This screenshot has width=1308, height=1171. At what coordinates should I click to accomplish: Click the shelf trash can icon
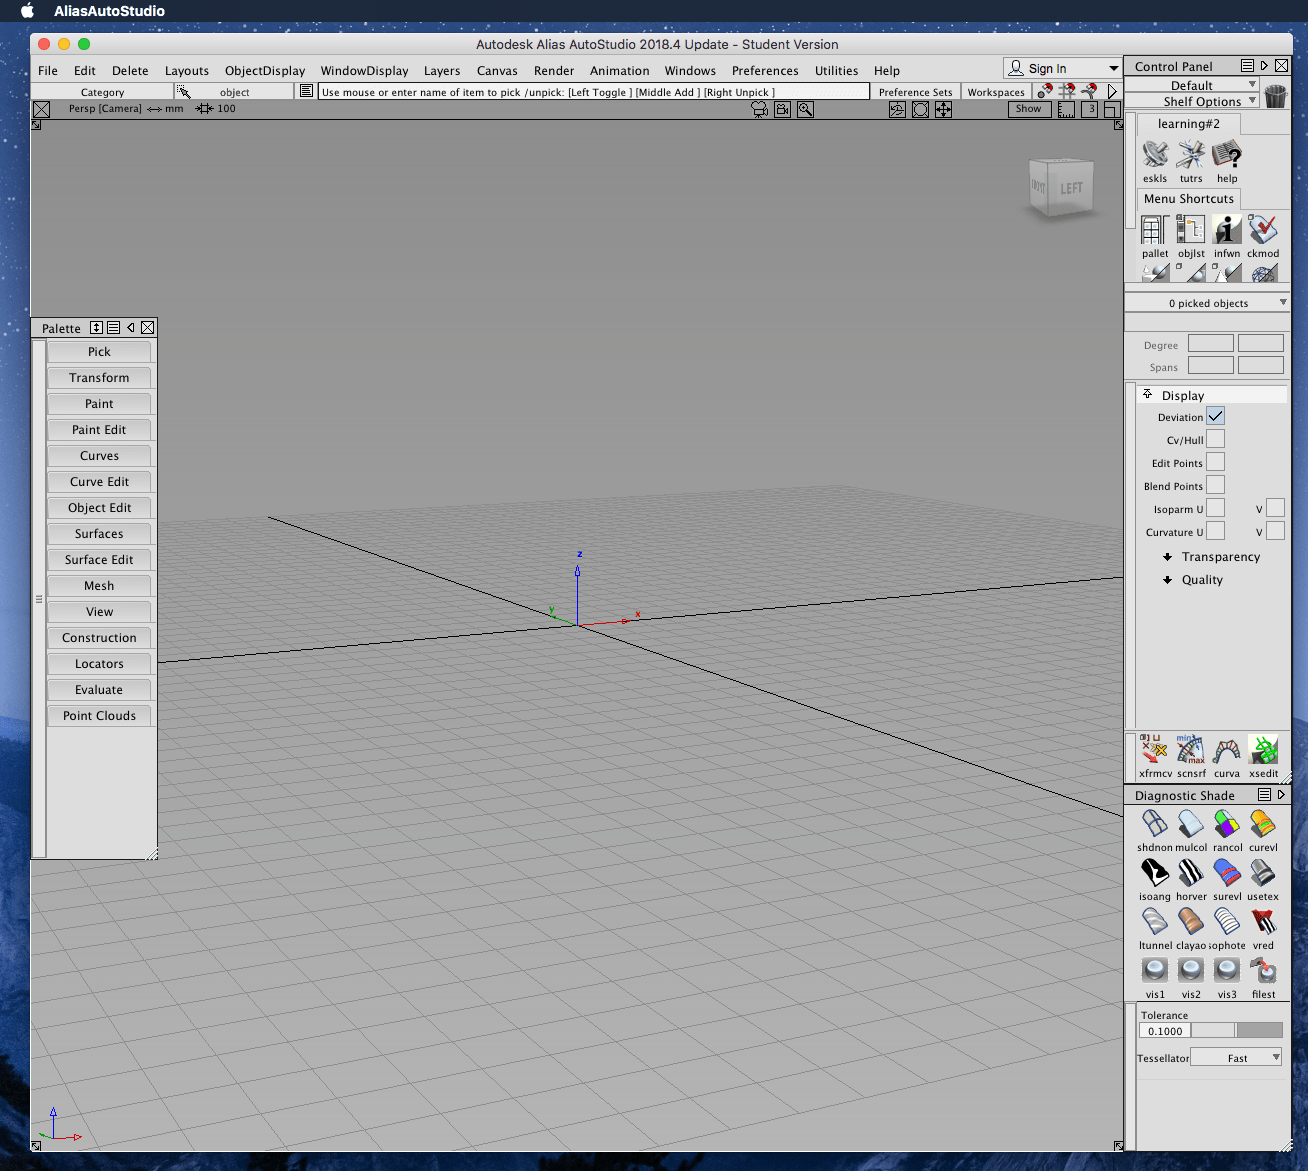pos(1275,96)
